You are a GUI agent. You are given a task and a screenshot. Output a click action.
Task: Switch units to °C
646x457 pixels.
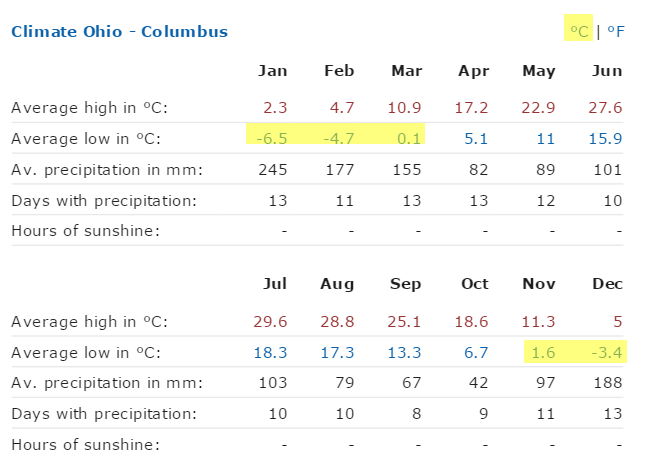[579, 31]
